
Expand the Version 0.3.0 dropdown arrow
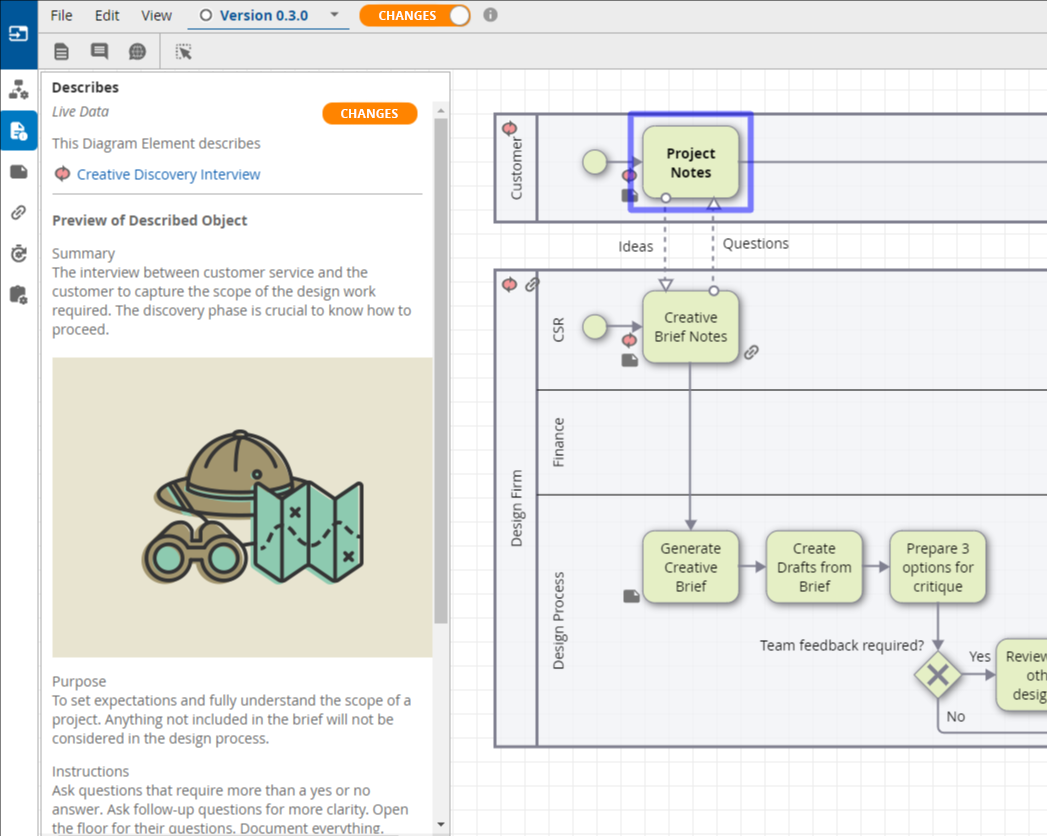pos(334,15)
